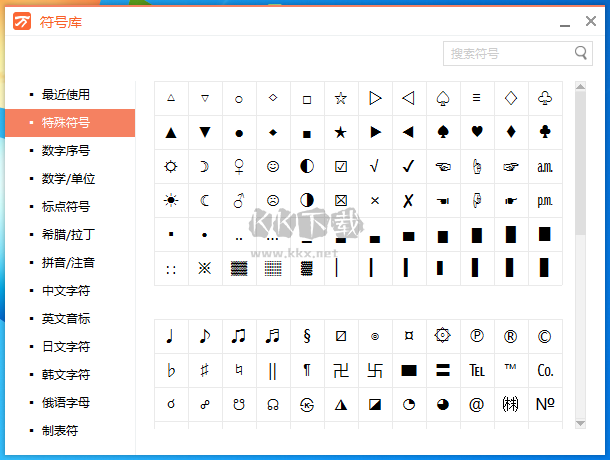Pick the pilcrow ¶ symbol
Image resolution: width=610 pixels, height=460 pixels.
[307, 370]
